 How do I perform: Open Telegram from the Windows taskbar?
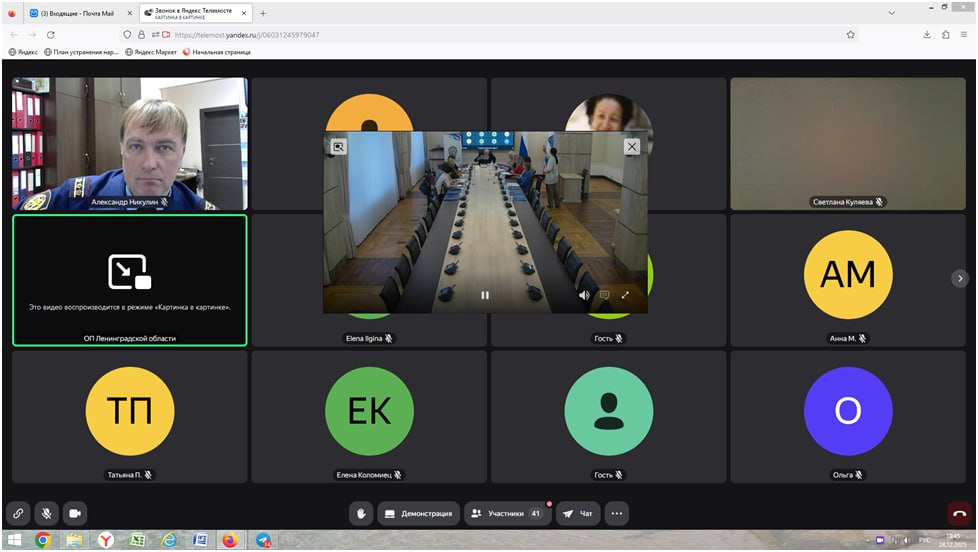pos(263,540)
